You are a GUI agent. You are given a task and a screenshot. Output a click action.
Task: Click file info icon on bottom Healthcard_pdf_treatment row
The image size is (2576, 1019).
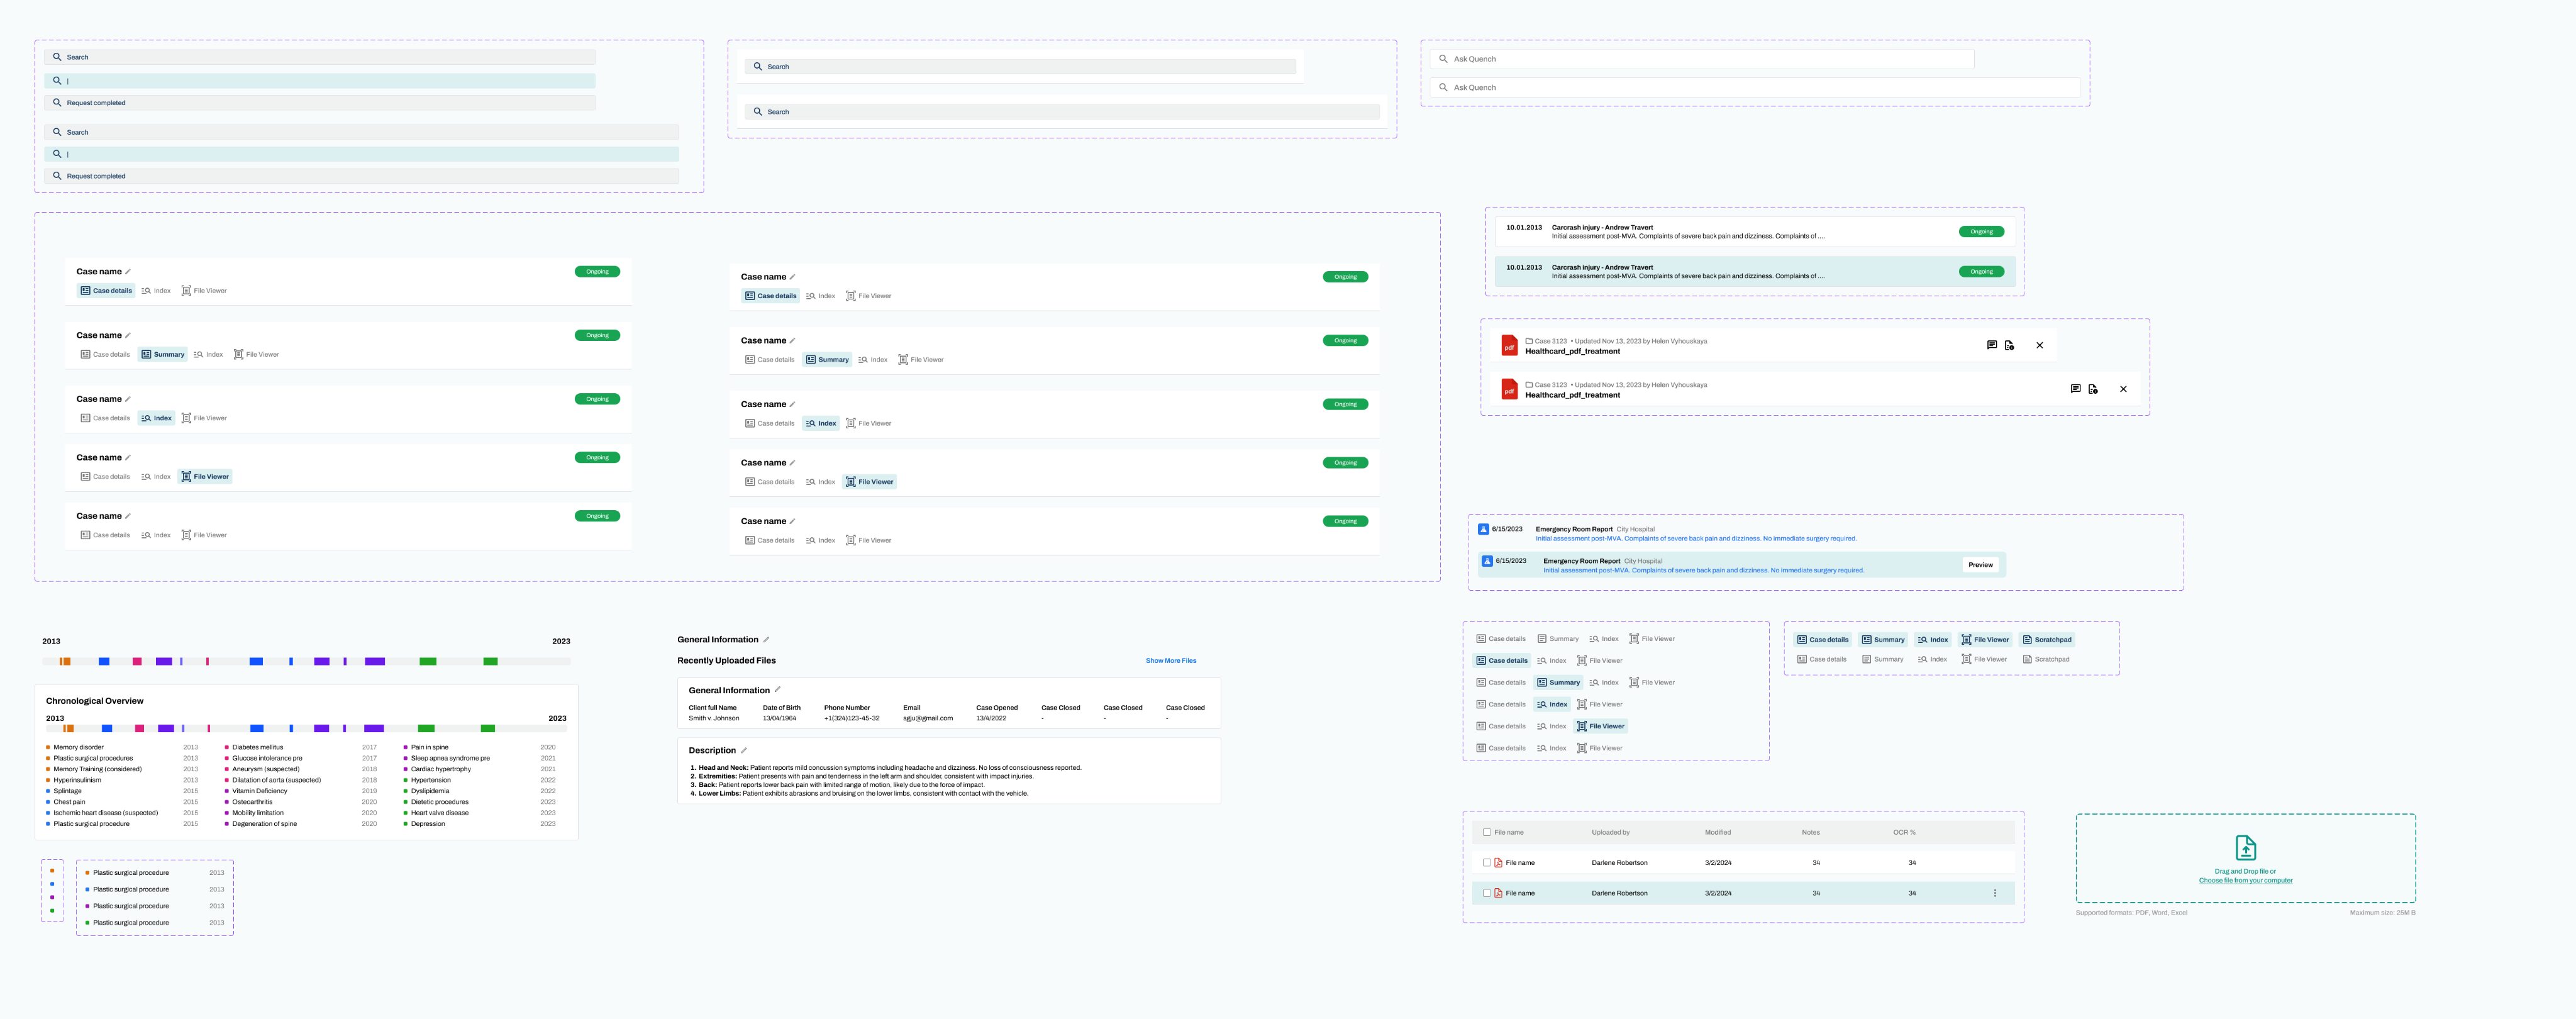[x=2092, y=389]
